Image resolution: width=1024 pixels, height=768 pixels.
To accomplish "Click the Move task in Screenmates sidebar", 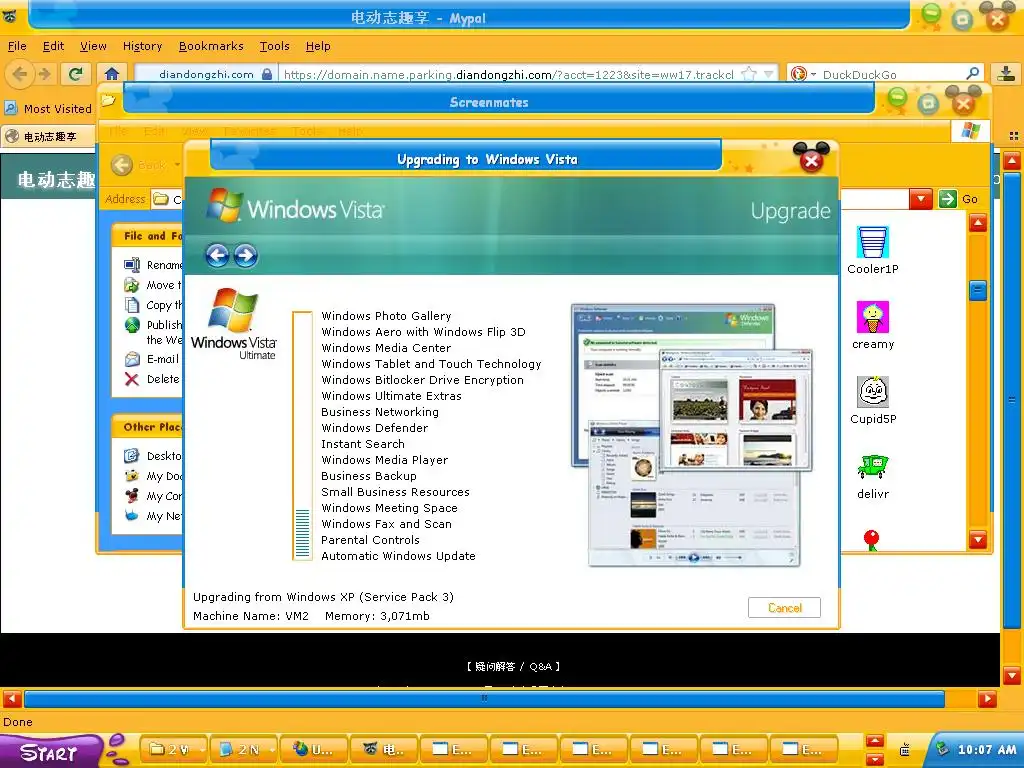I will coord(153,285).
